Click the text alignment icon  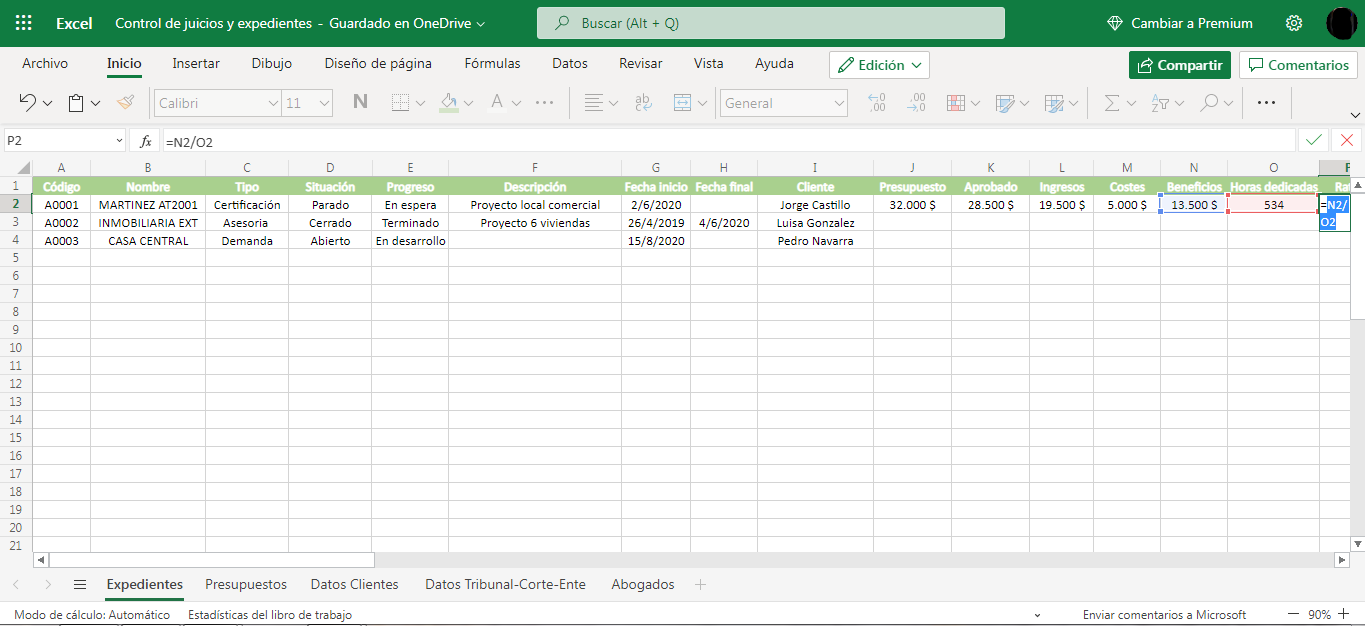(594, 102)
